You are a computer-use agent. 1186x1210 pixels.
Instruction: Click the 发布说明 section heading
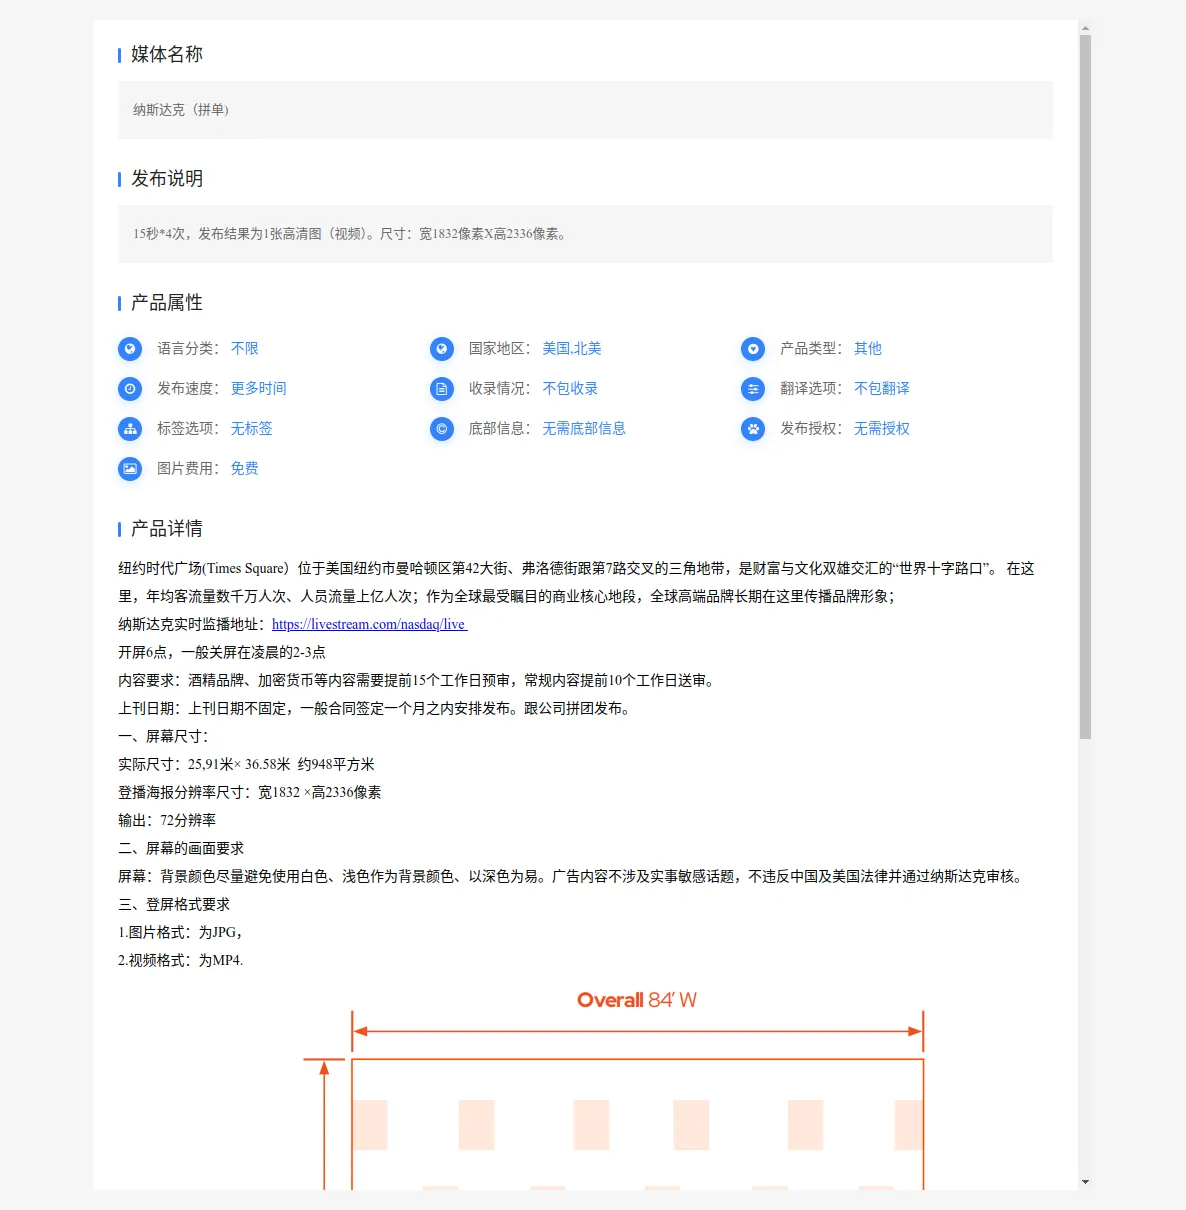pos(167,178)
